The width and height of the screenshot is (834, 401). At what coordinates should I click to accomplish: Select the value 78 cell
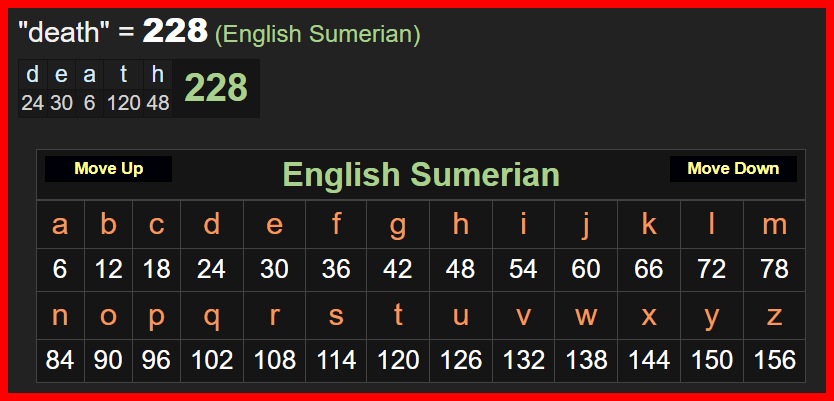pyautogui.click(x=774, y=269)
